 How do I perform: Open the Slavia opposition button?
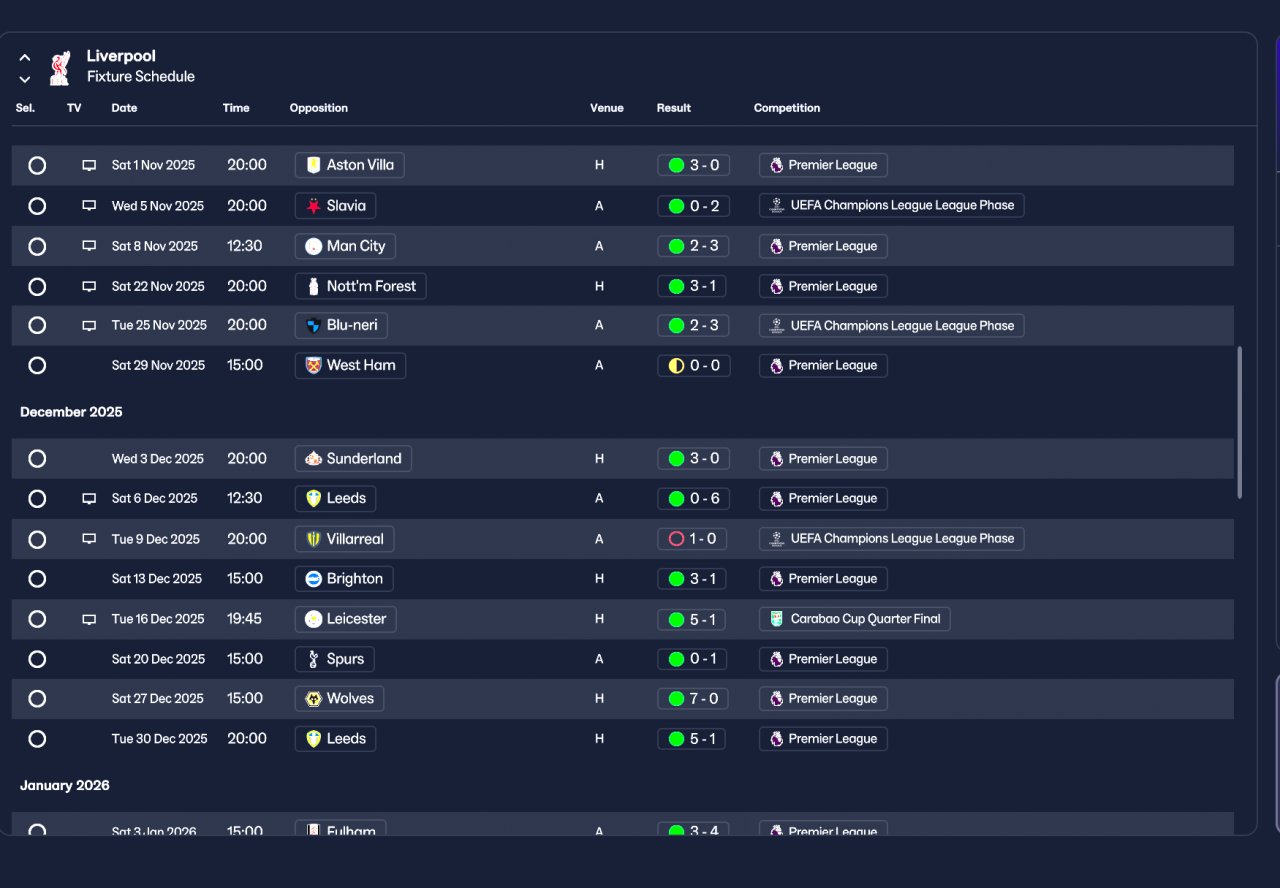335,206
